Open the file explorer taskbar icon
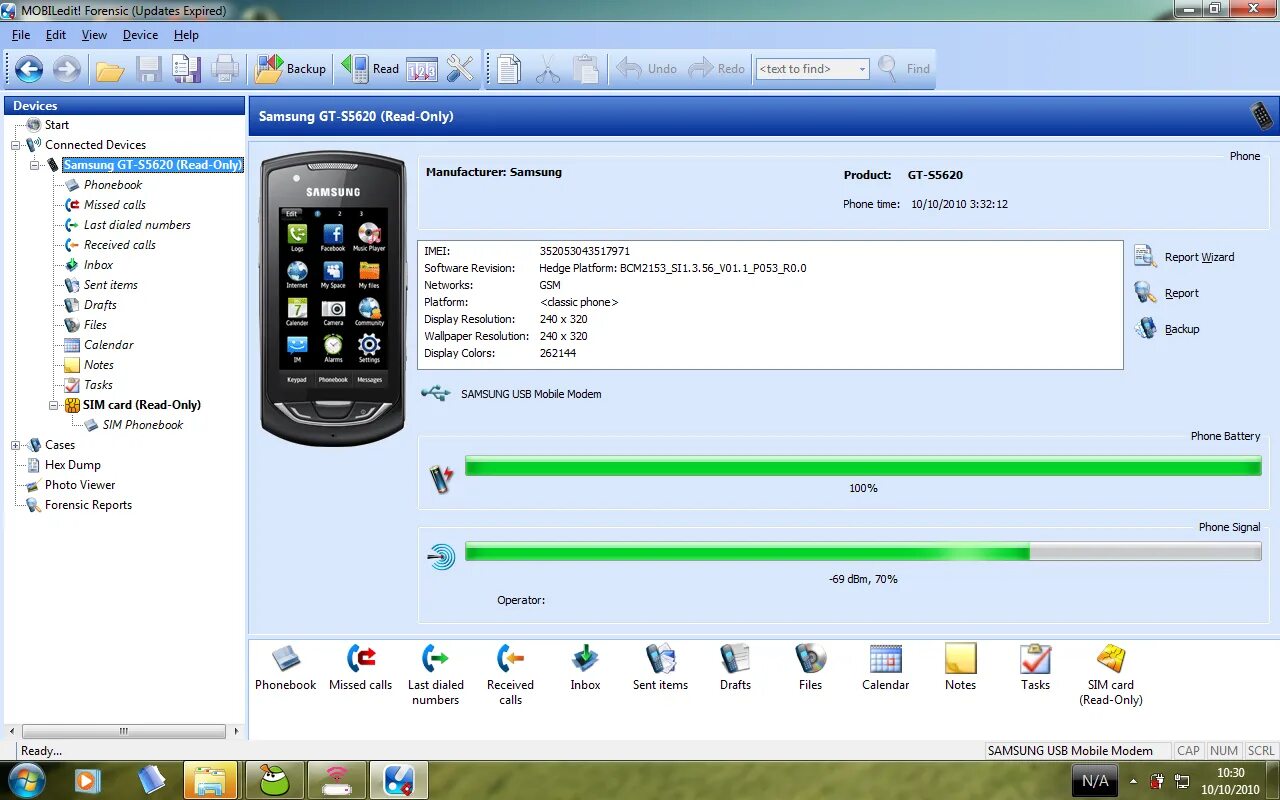This screenshot has height=800, width=1280. pyautogui.click(x=210, y=780)
